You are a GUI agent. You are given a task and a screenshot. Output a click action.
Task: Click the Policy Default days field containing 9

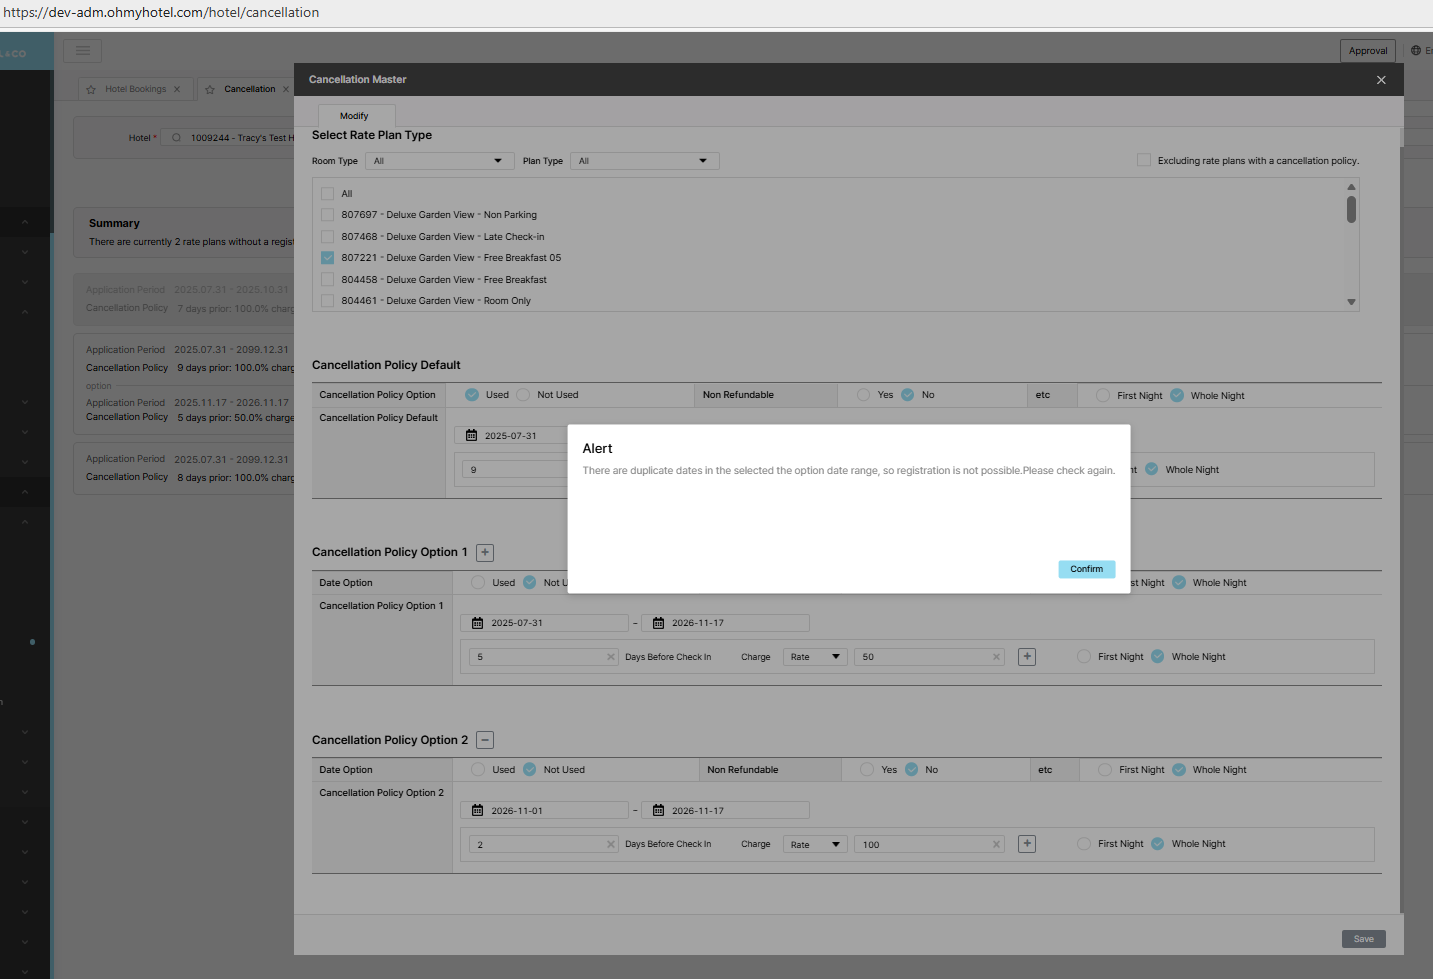point(515,470)
